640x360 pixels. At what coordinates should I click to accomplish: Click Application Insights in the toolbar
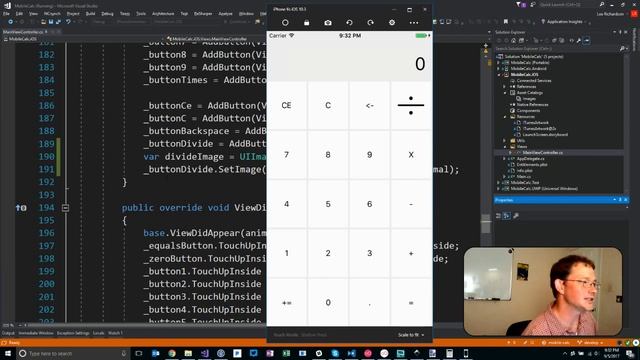pos(563,22)
